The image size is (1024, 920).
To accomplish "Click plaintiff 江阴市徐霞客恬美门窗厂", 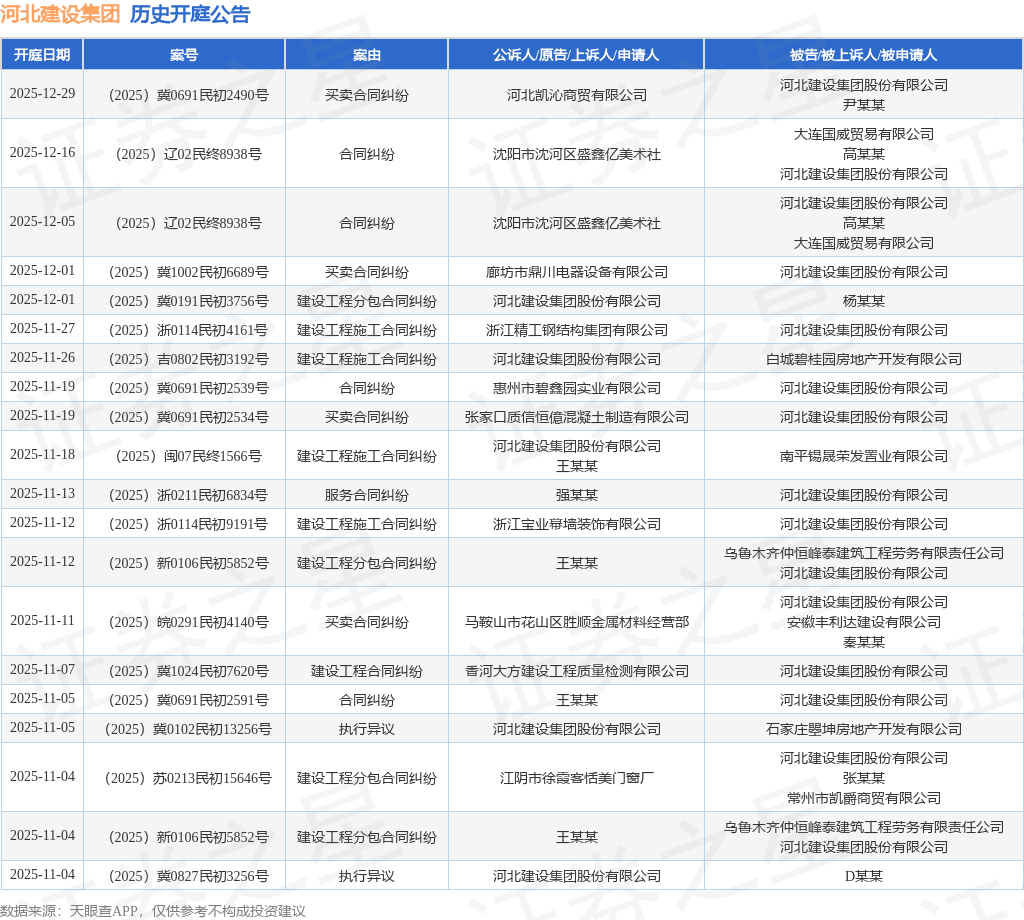I will [x=577, y=778].
